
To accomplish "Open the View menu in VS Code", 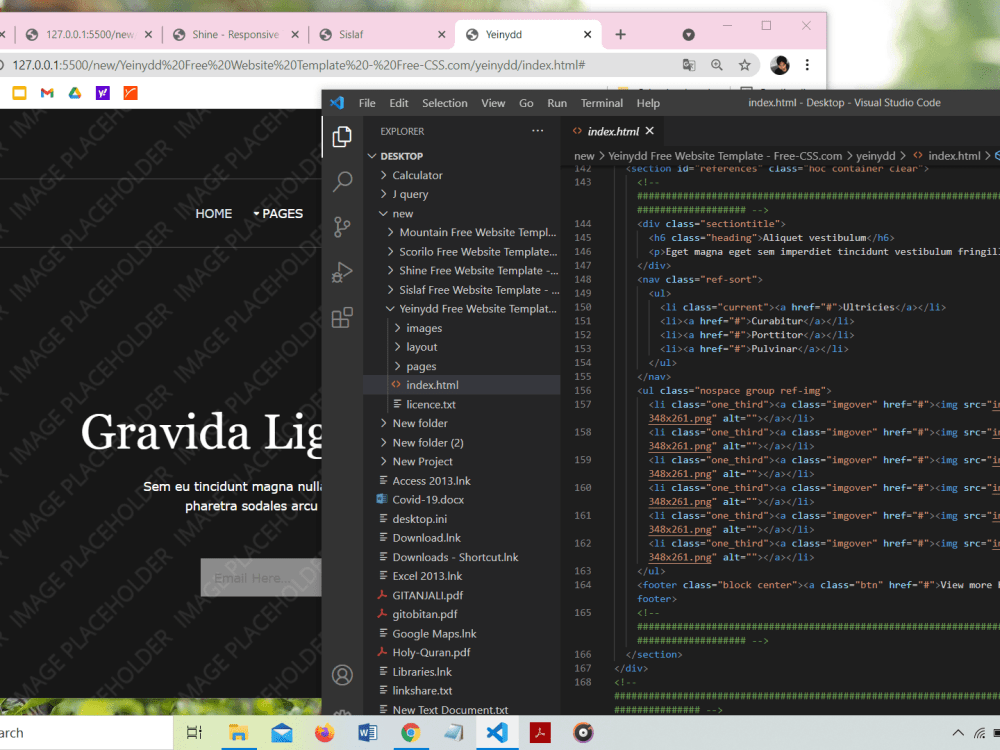I will [493, 103].
